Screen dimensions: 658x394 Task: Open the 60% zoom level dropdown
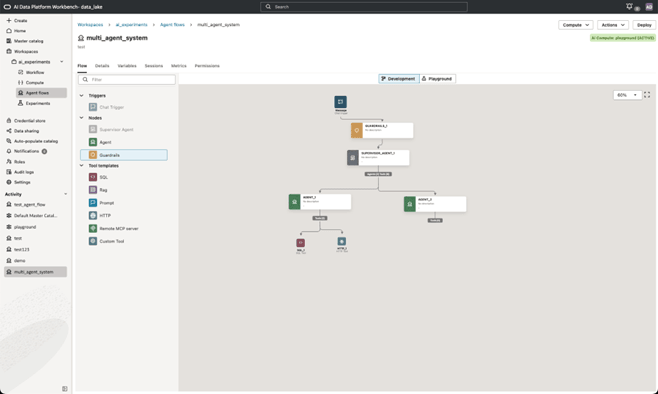point(627,95)
